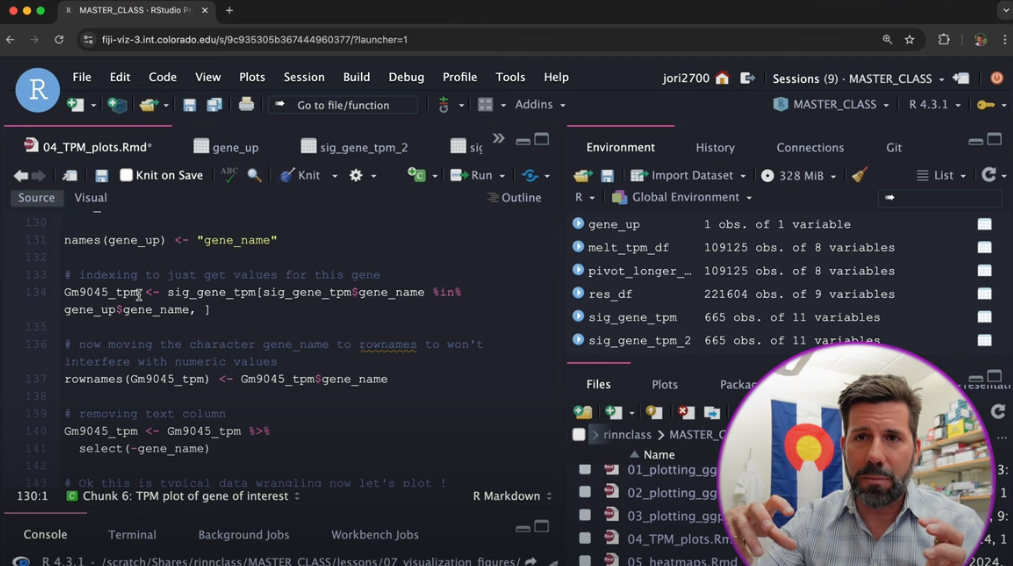
Task: Check the 01_plotting file checkbox
Action: pyautogui.click(x=585, y=469)
